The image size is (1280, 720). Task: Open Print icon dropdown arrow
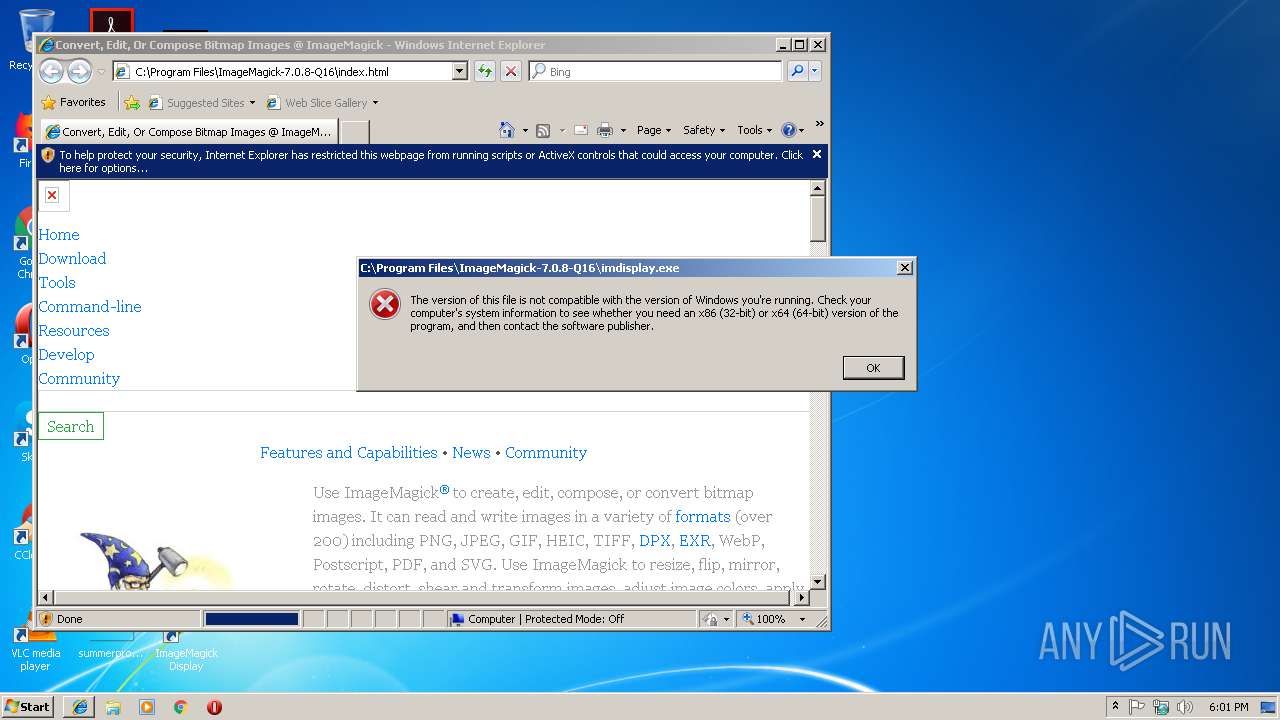tap(623, 131)
